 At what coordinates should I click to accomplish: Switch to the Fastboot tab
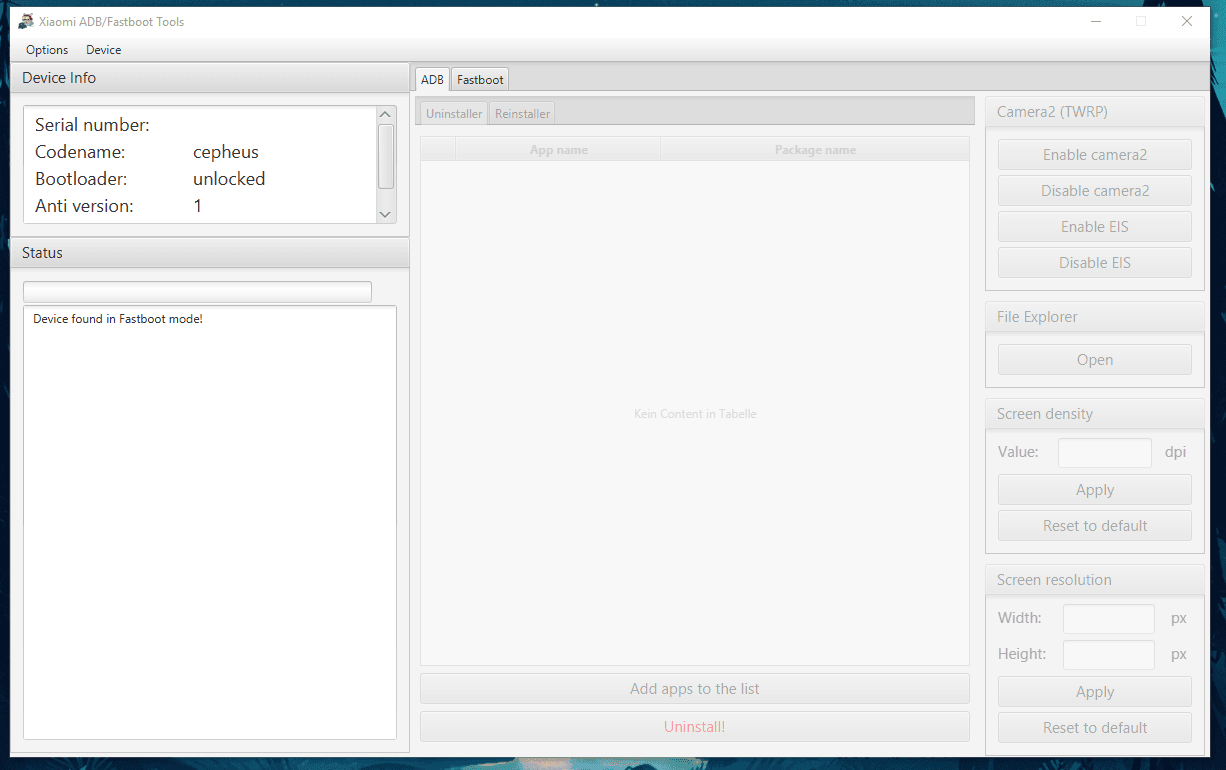(480, 79)
